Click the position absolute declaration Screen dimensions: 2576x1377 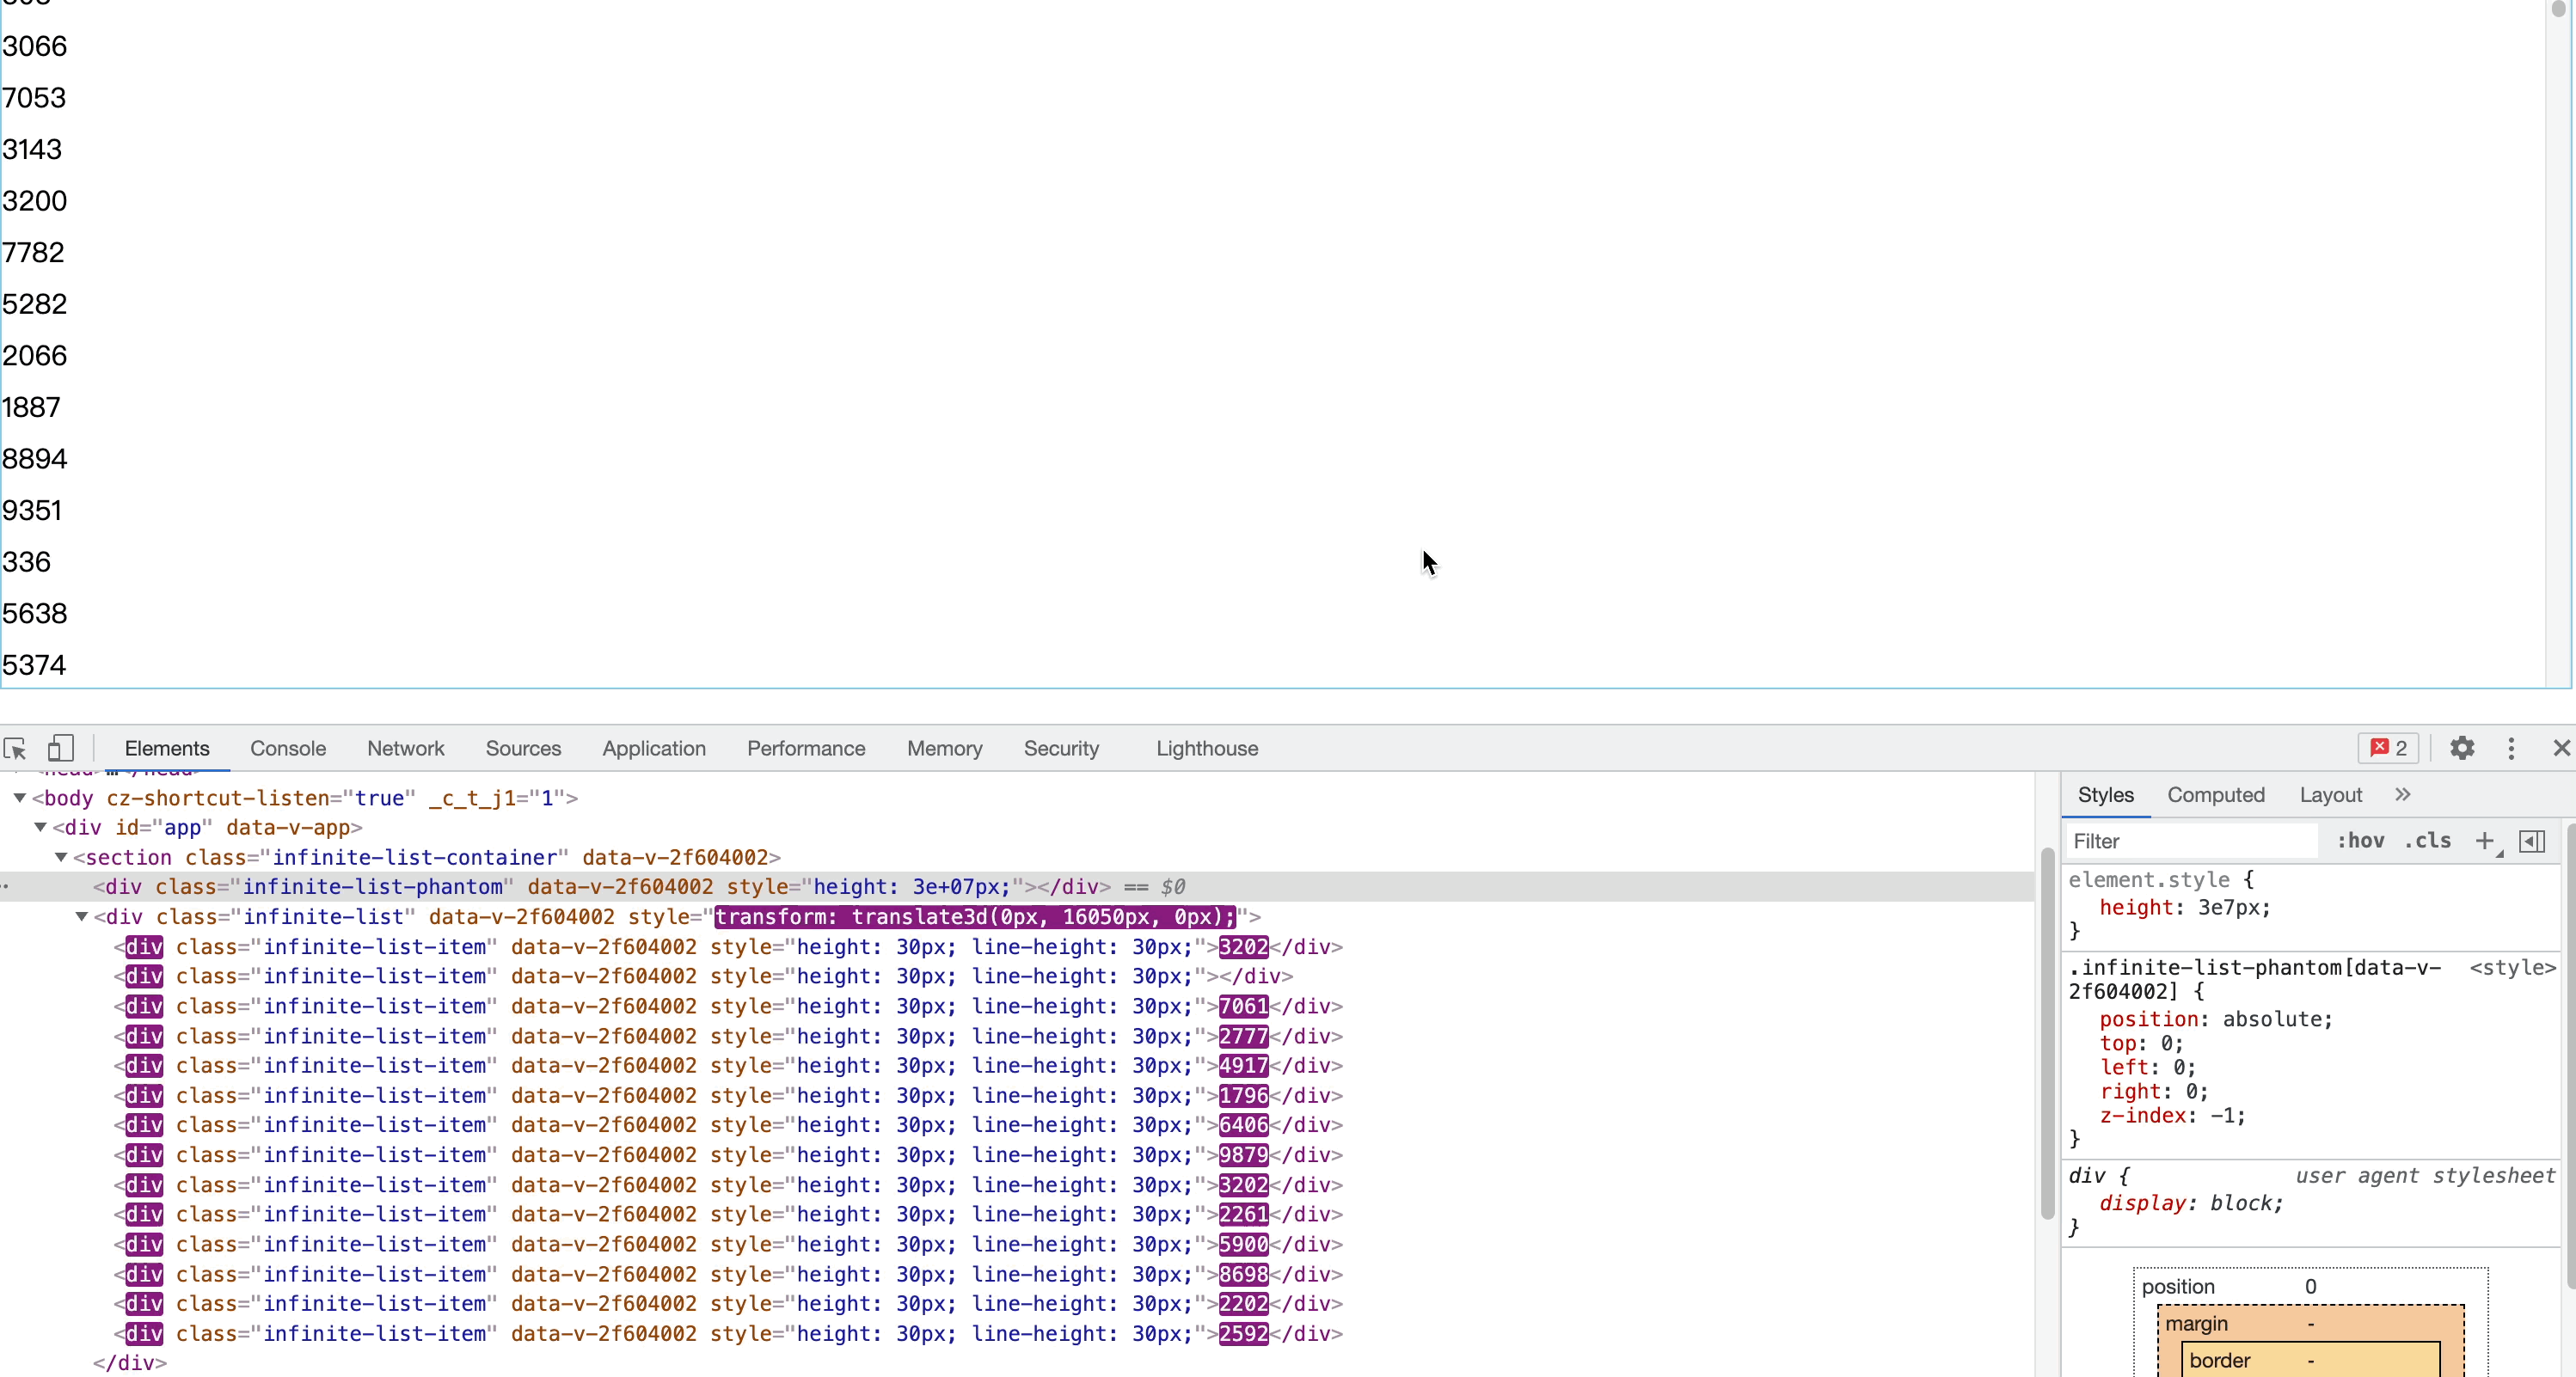click(2215, 1019)
